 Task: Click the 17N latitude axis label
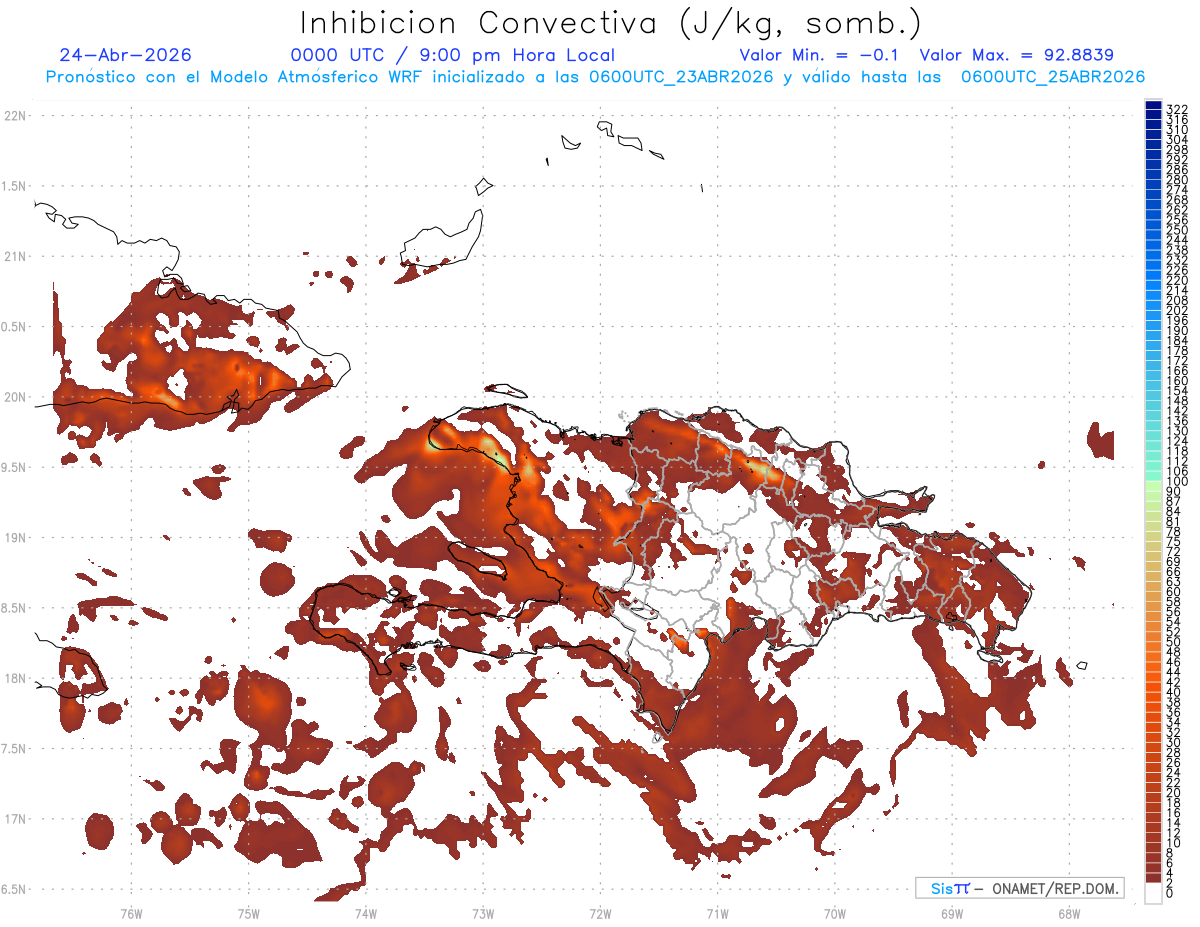(x=15, y=819)
